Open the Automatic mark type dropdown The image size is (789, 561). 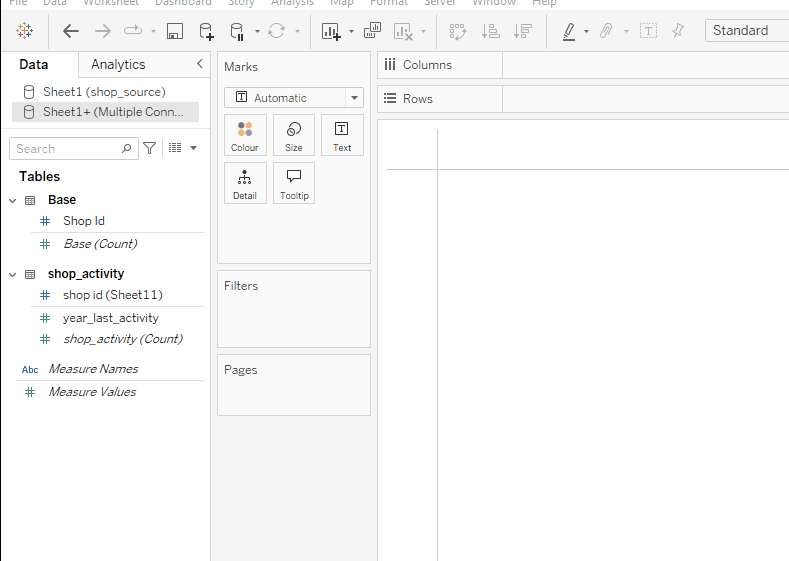[x=293, y=98]
